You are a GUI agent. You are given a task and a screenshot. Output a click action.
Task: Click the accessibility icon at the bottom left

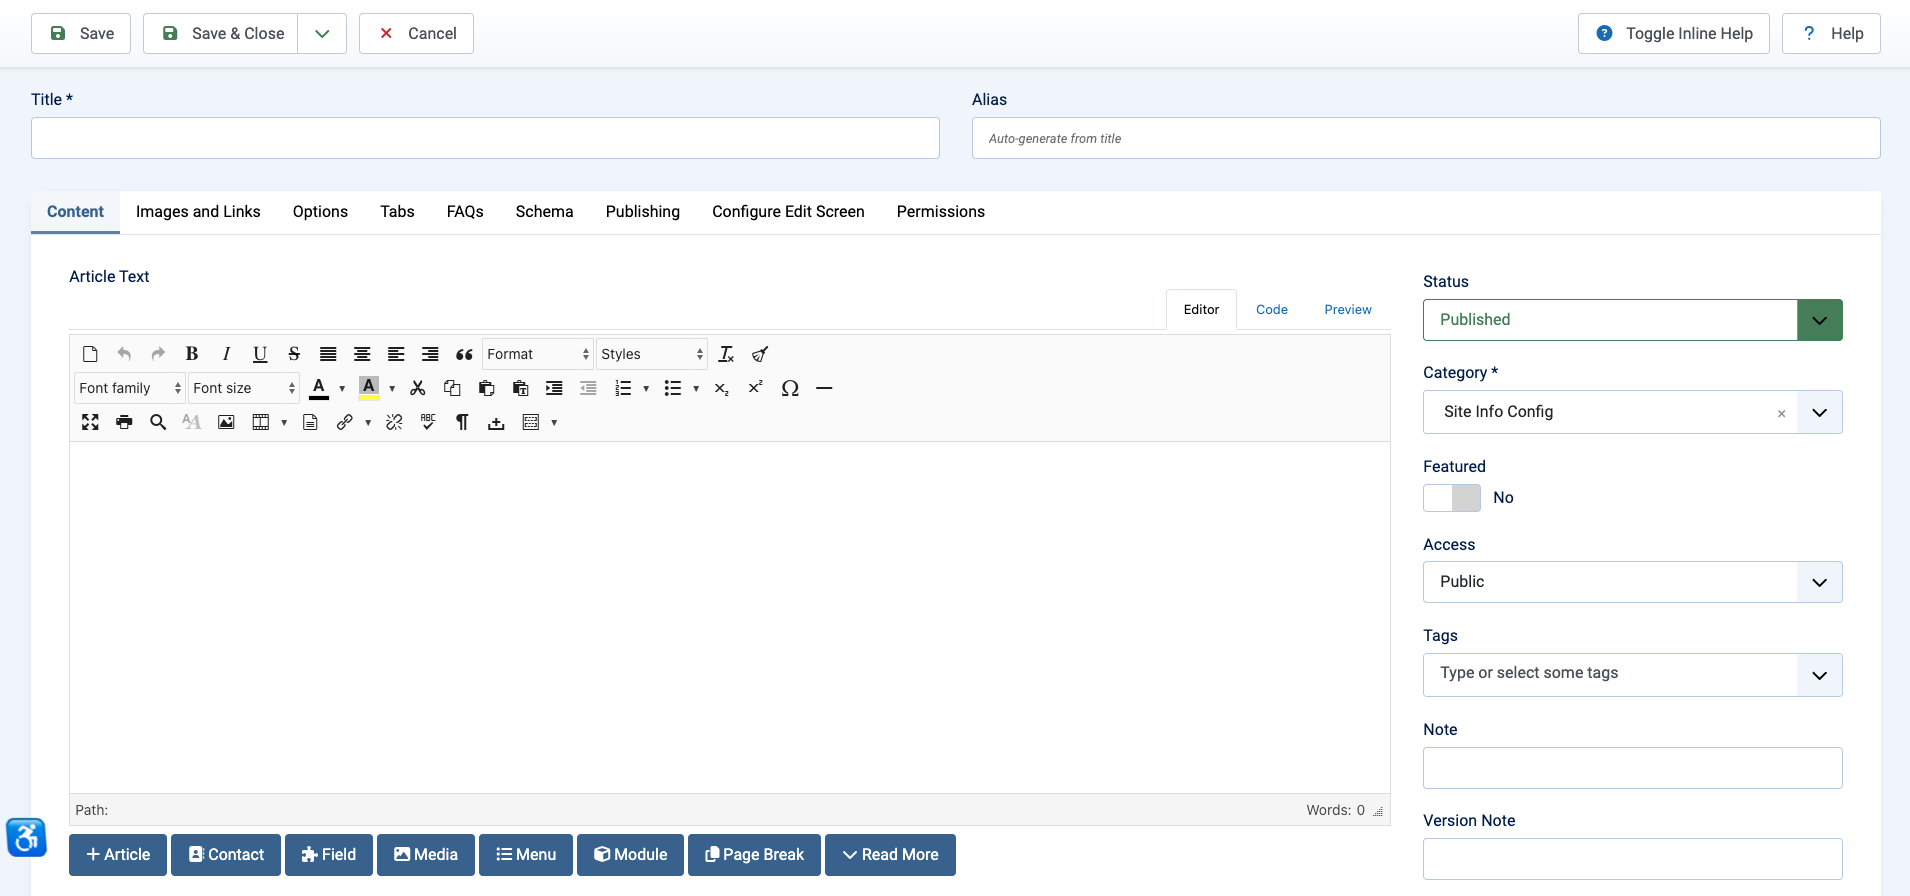click(x=26, y=837)
